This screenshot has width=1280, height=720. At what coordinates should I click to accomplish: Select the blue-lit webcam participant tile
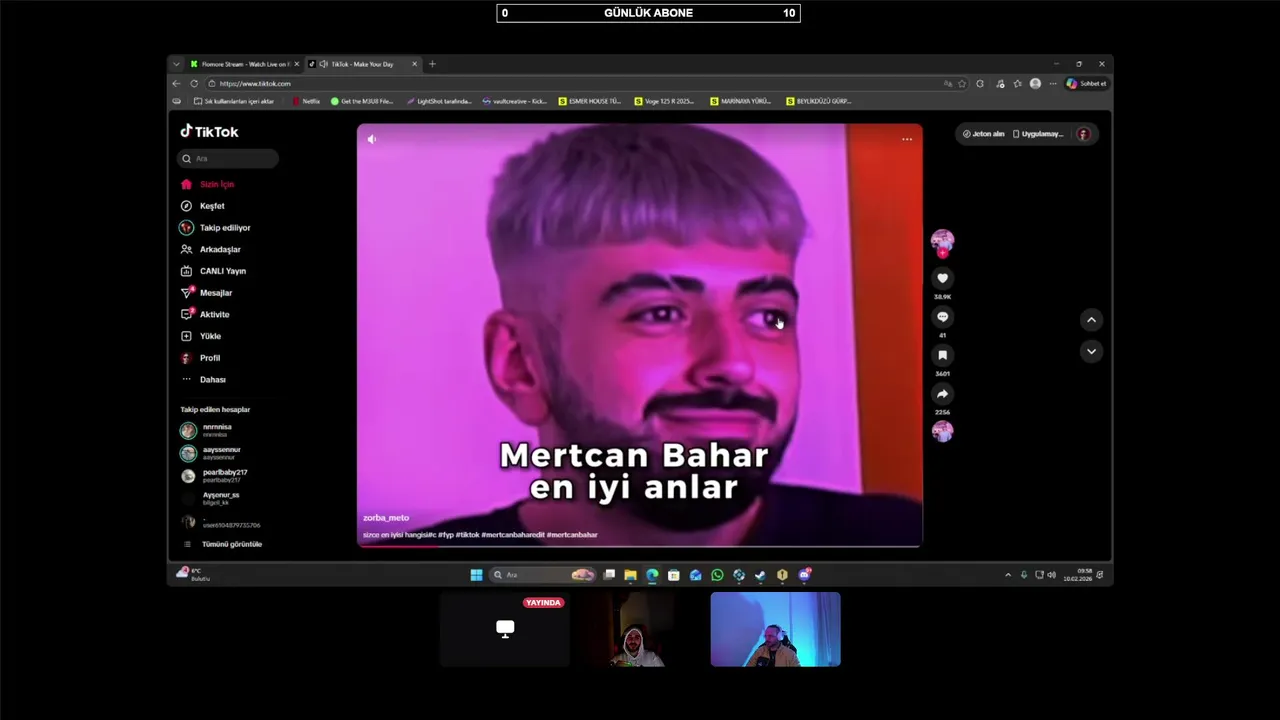coord(775,629)
